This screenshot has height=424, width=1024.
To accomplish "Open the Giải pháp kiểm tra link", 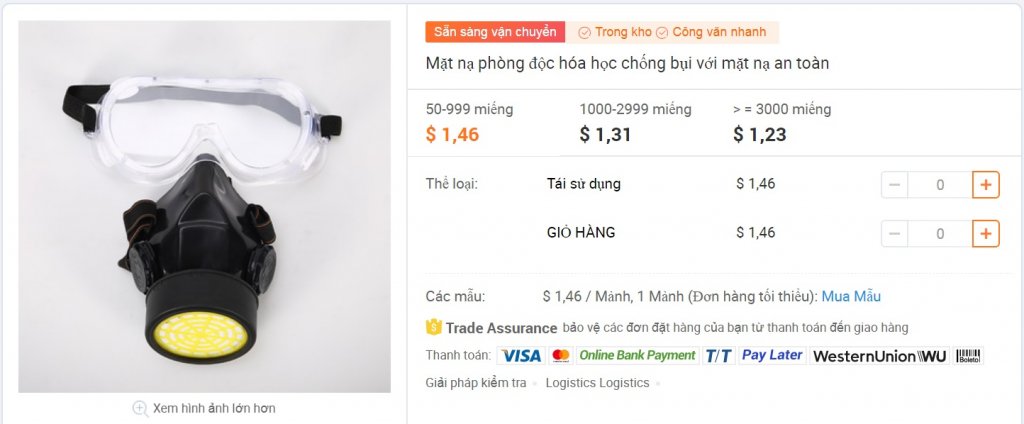I will coord(475,383).
